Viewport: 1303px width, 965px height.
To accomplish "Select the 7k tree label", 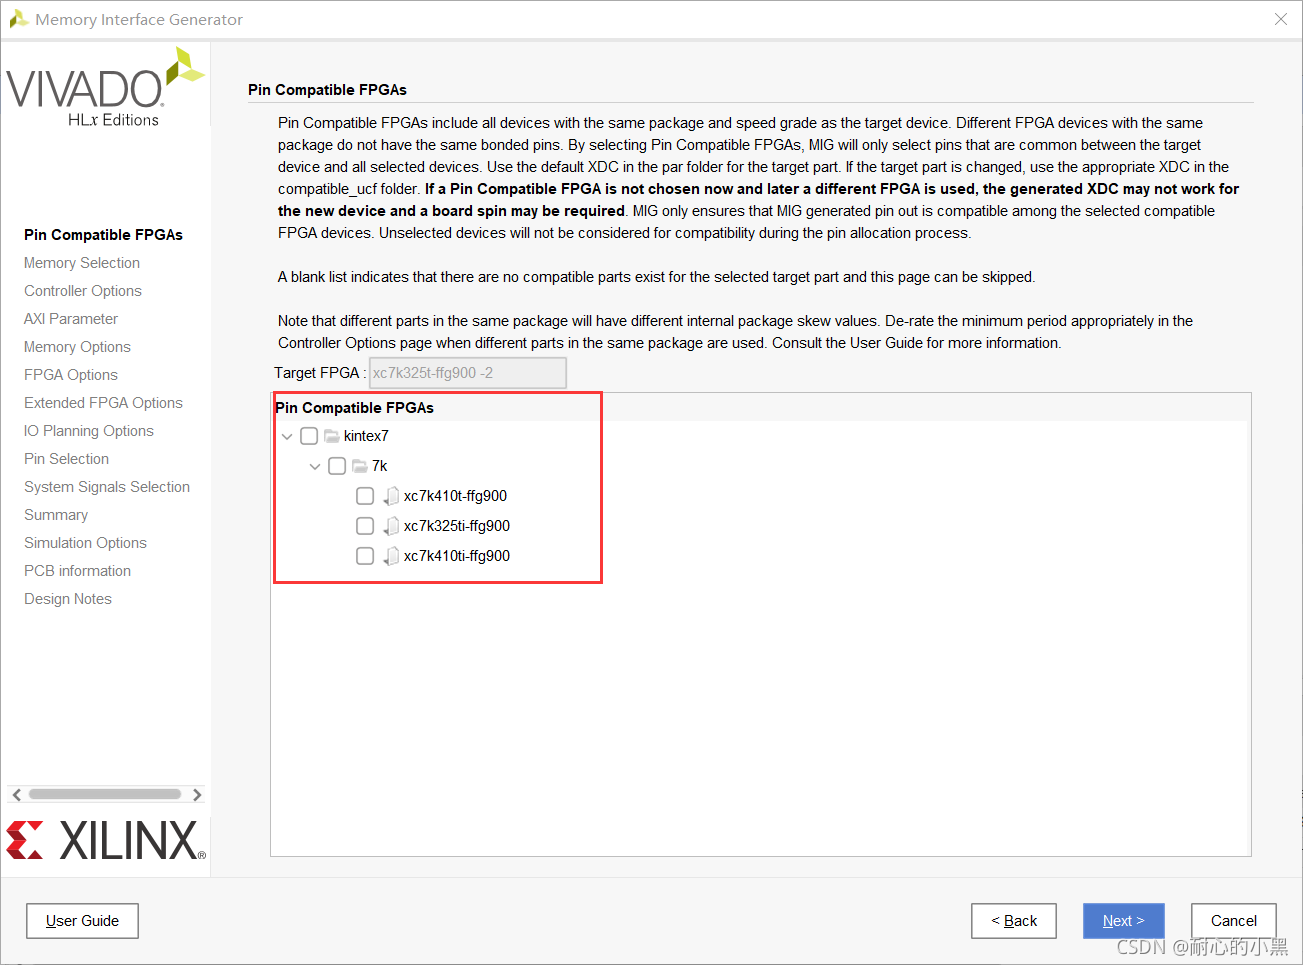I will click(379, 466).
